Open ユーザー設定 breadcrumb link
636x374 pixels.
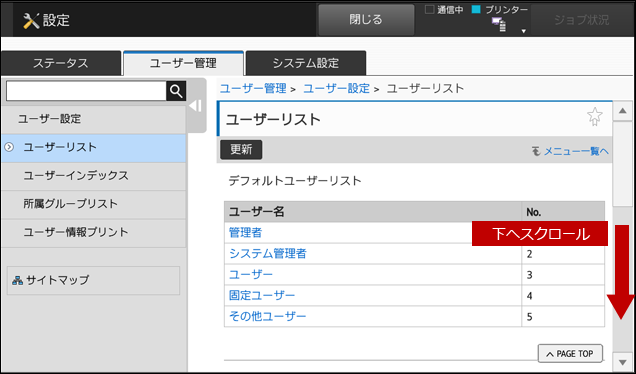coord(336,88)
